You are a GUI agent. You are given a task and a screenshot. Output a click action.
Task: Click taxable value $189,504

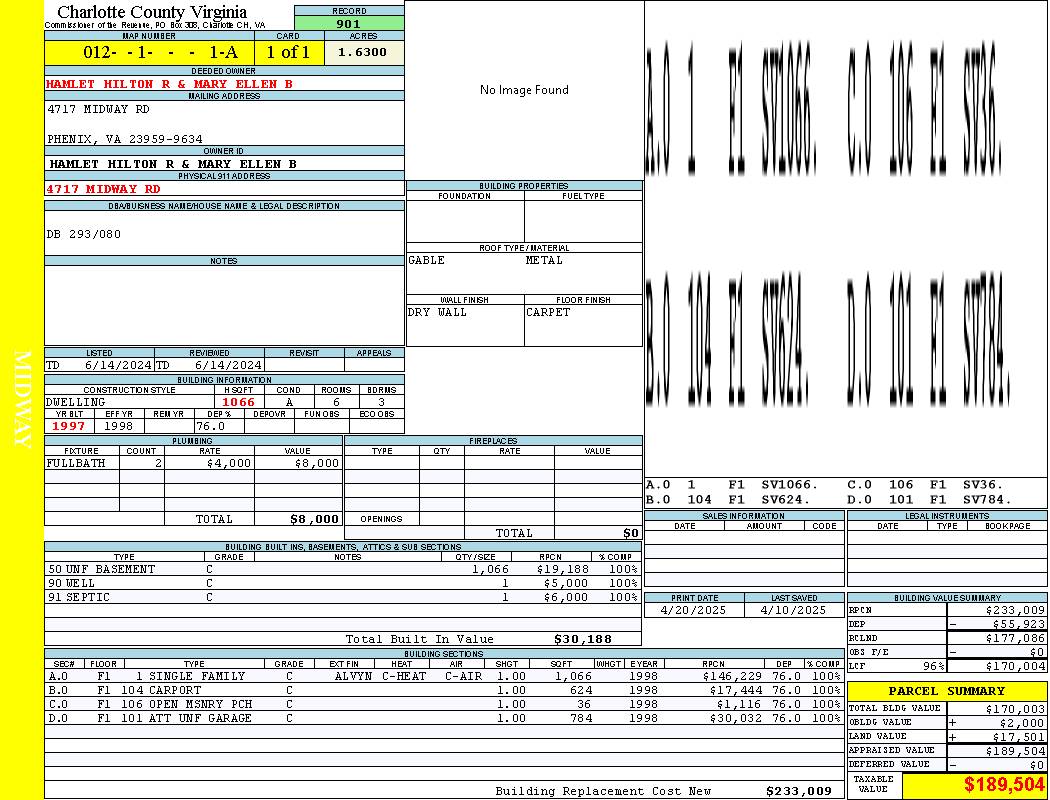[1004, 785]
